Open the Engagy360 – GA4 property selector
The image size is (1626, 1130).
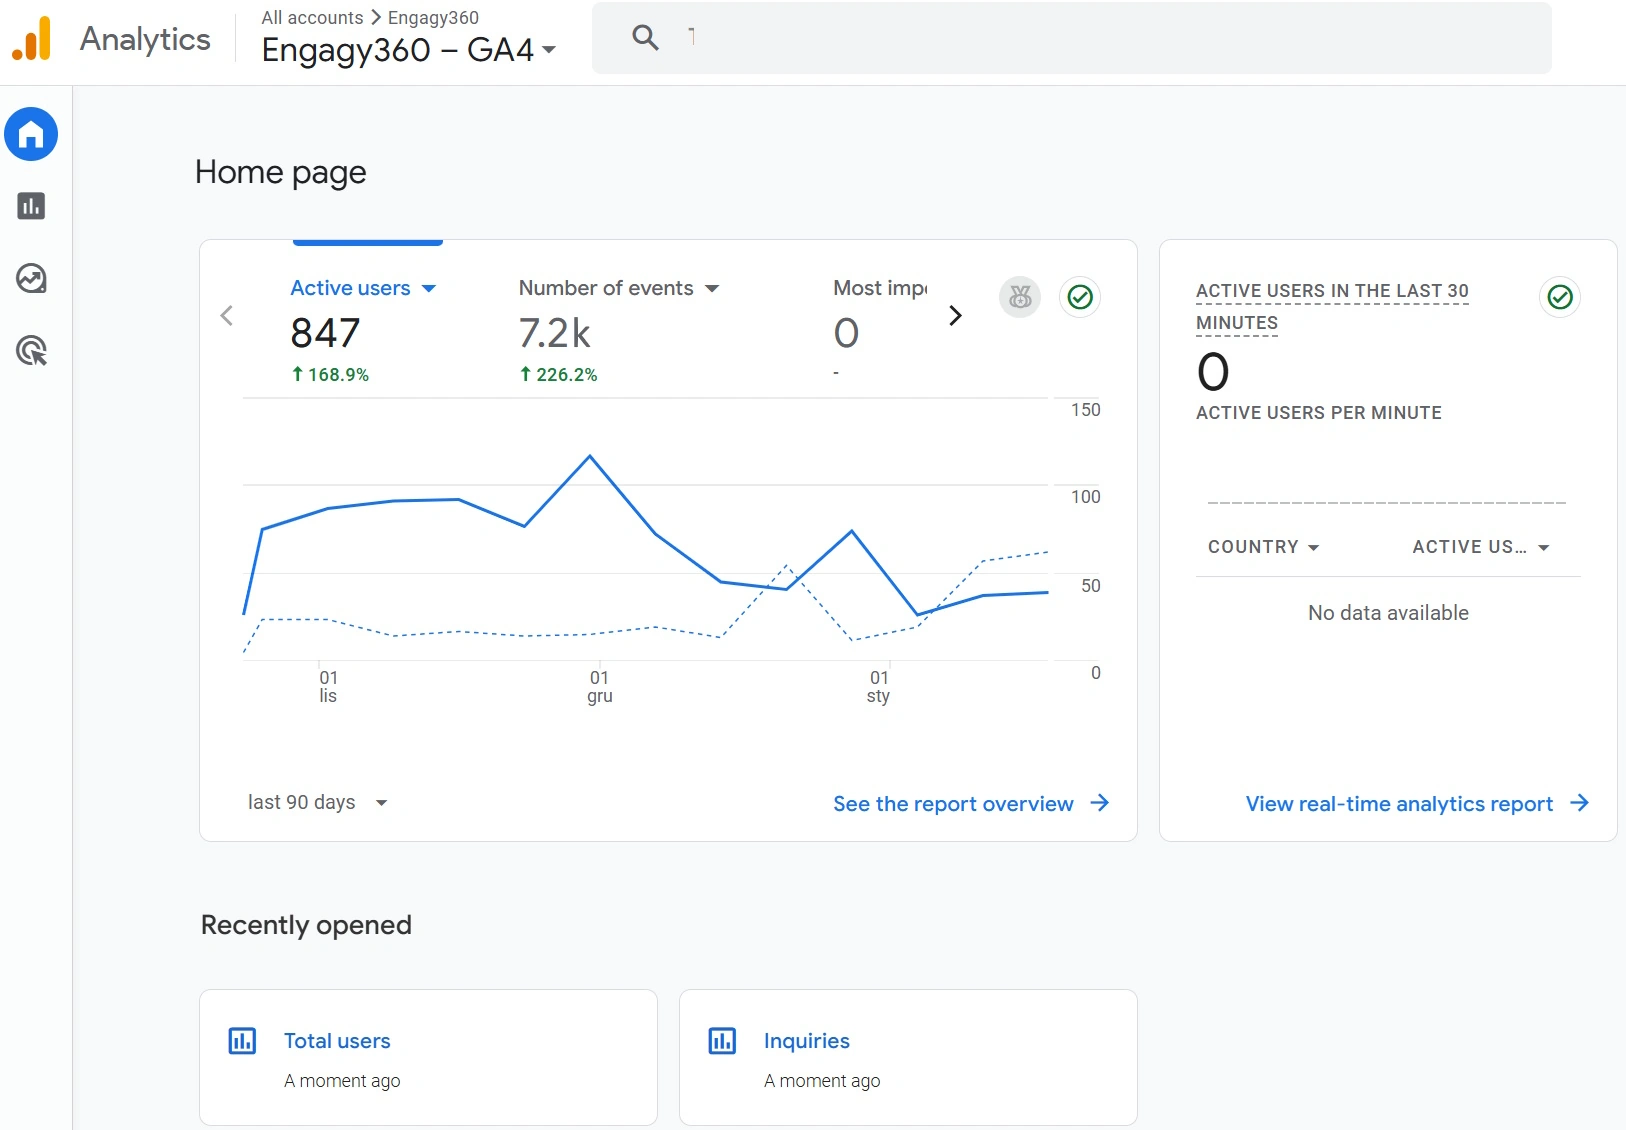(x=408, y=49)
